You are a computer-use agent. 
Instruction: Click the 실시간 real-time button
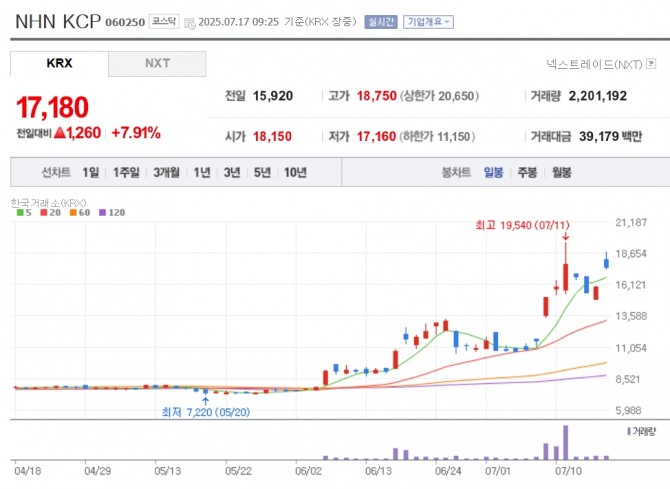pyautogui.click(x=380, y=21)
